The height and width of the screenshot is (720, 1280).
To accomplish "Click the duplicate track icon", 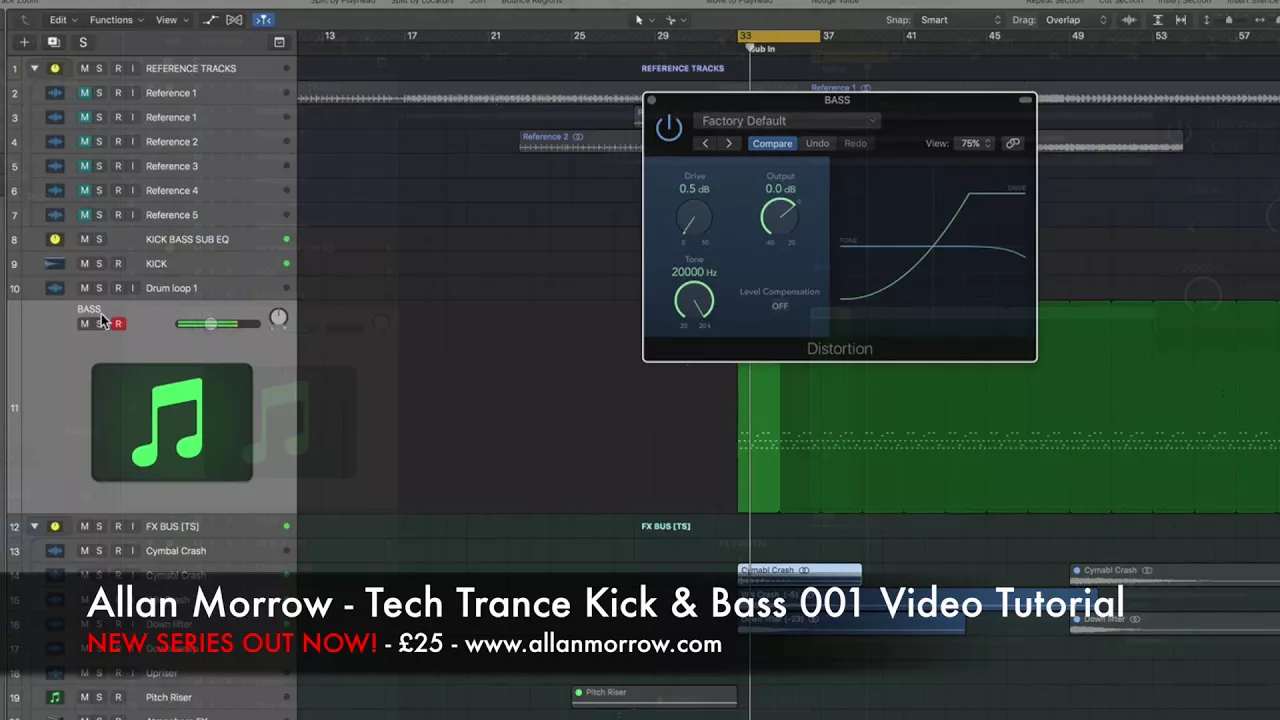I will pyautogui.click(x=53, y=42).
